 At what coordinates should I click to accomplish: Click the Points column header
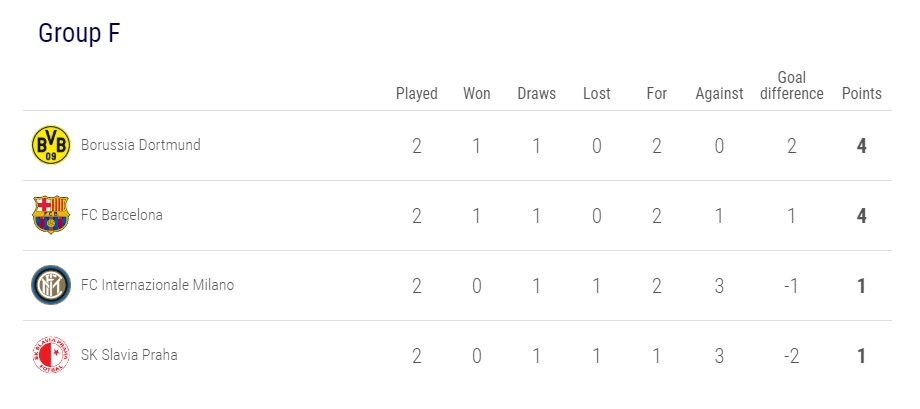pos(862,93)
